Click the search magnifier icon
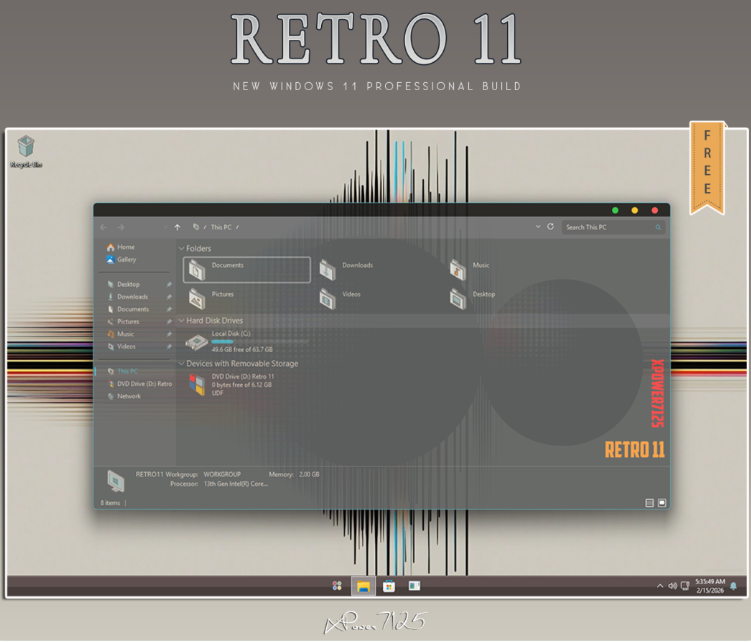 [x=658, y=227]
